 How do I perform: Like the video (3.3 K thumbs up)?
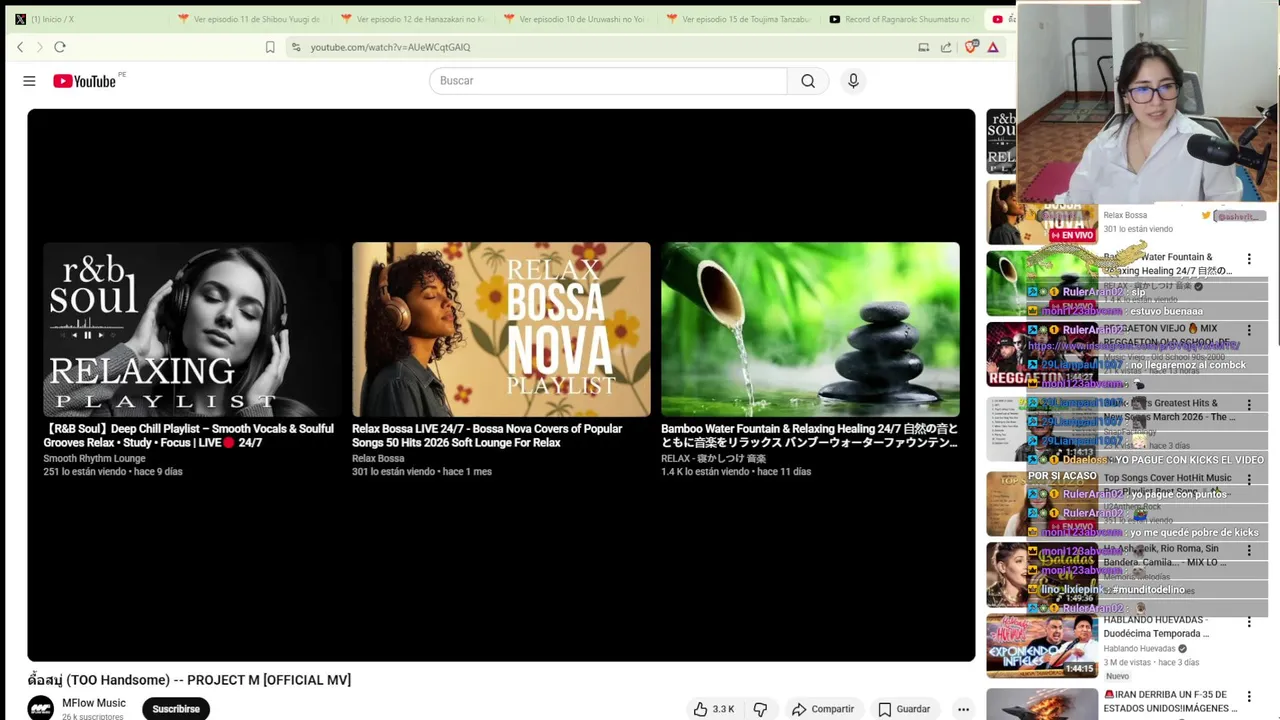pyautogui.click(x=714, y=709)
